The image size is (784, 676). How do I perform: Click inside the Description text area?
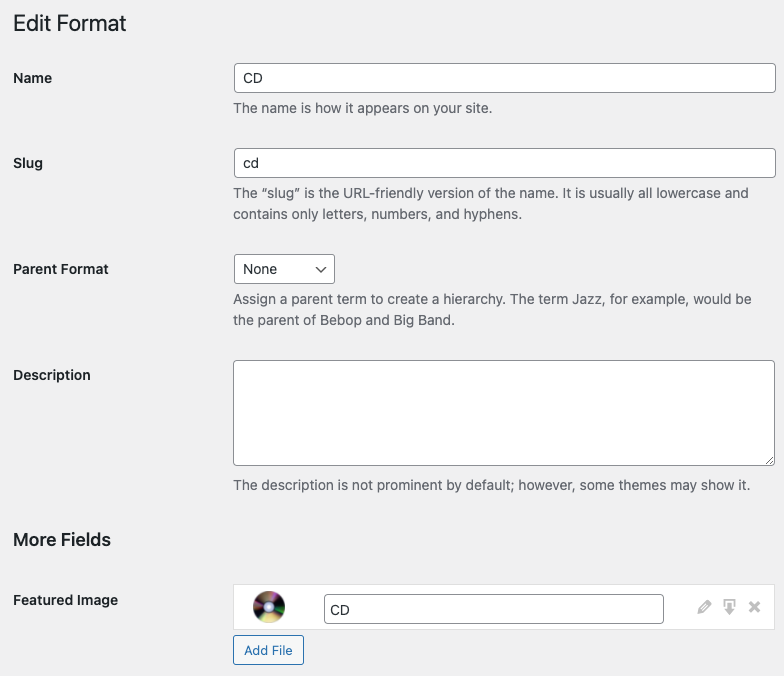[x=504, y=412]
